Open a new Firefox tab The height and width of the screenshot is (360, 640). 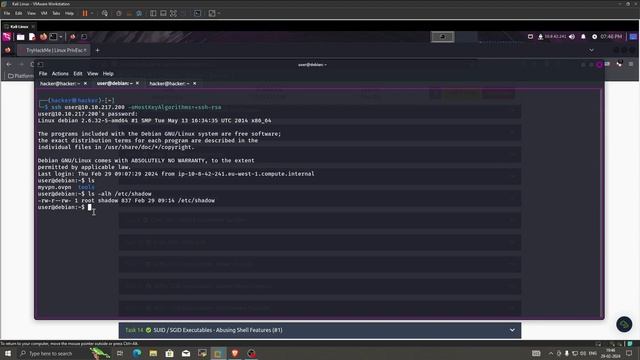pyautogui.click(x=97, y=50)
